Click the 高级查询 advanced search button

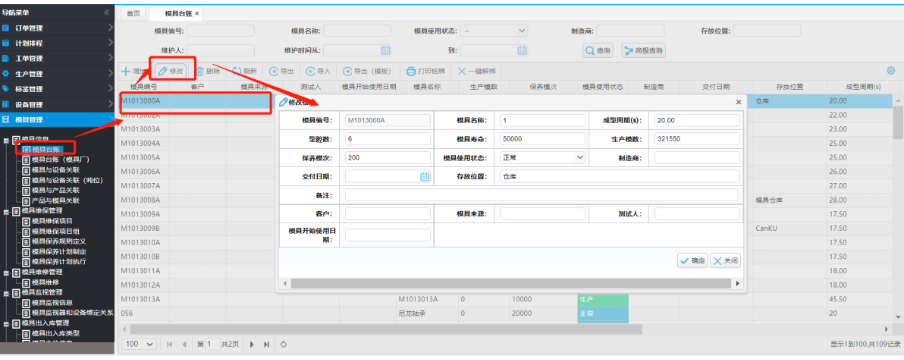pyautogui.click(x=643, y=51)
